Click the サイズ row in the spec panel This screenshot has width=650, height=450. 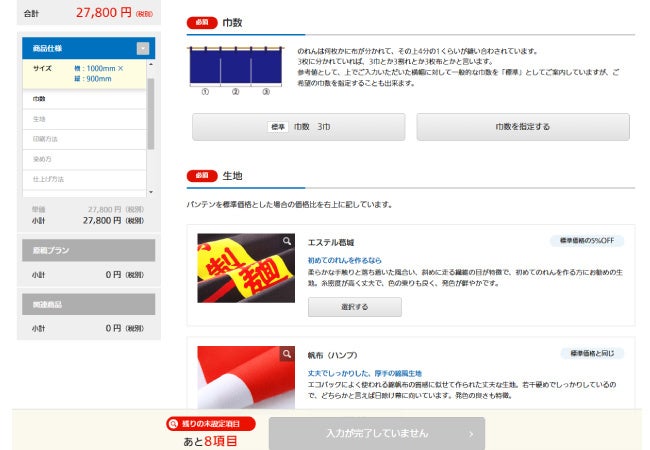click(84, 74)
